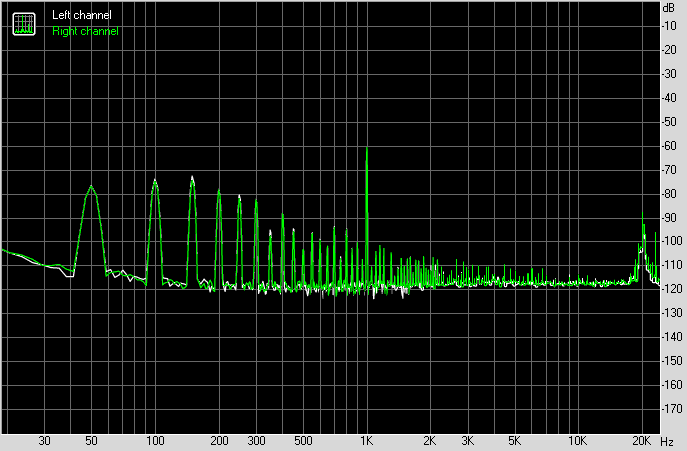
Task: Select the 'Right channel' legend label
Action: click(85, 31)
